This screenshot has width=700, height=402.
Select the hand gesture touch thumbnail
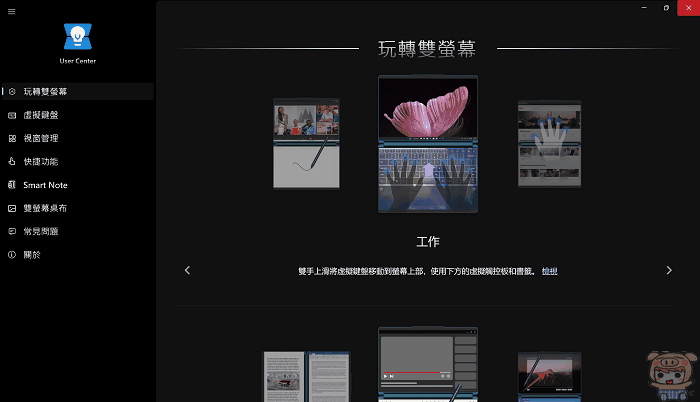(549, 143)
